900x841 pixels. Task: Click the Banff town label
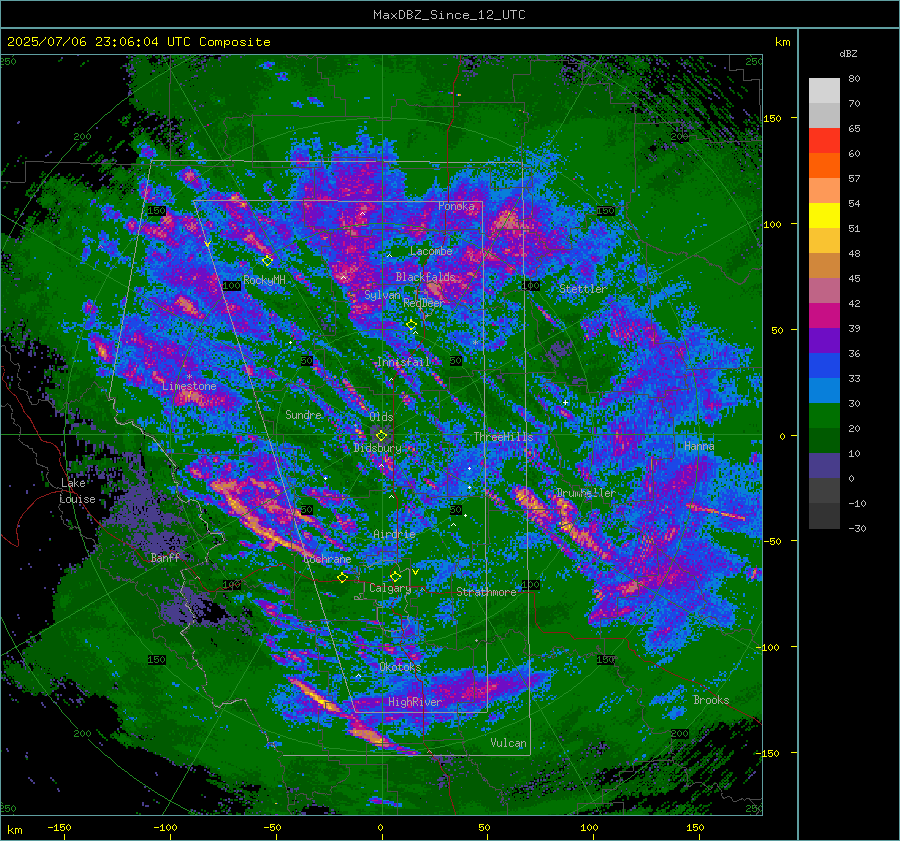[x=165, y=557]
